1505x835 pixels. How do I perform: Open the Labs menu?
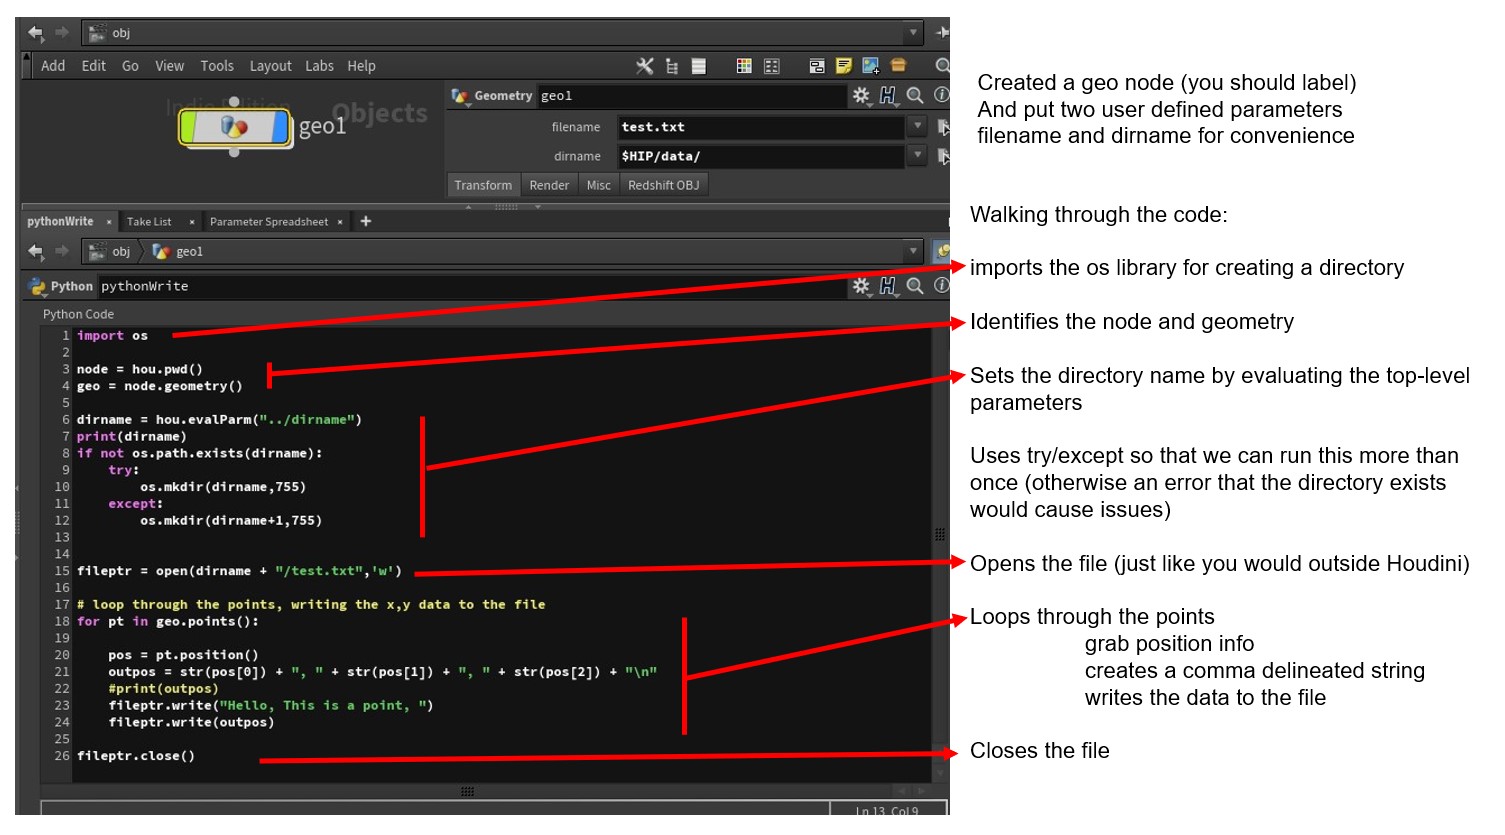(319, 66)
